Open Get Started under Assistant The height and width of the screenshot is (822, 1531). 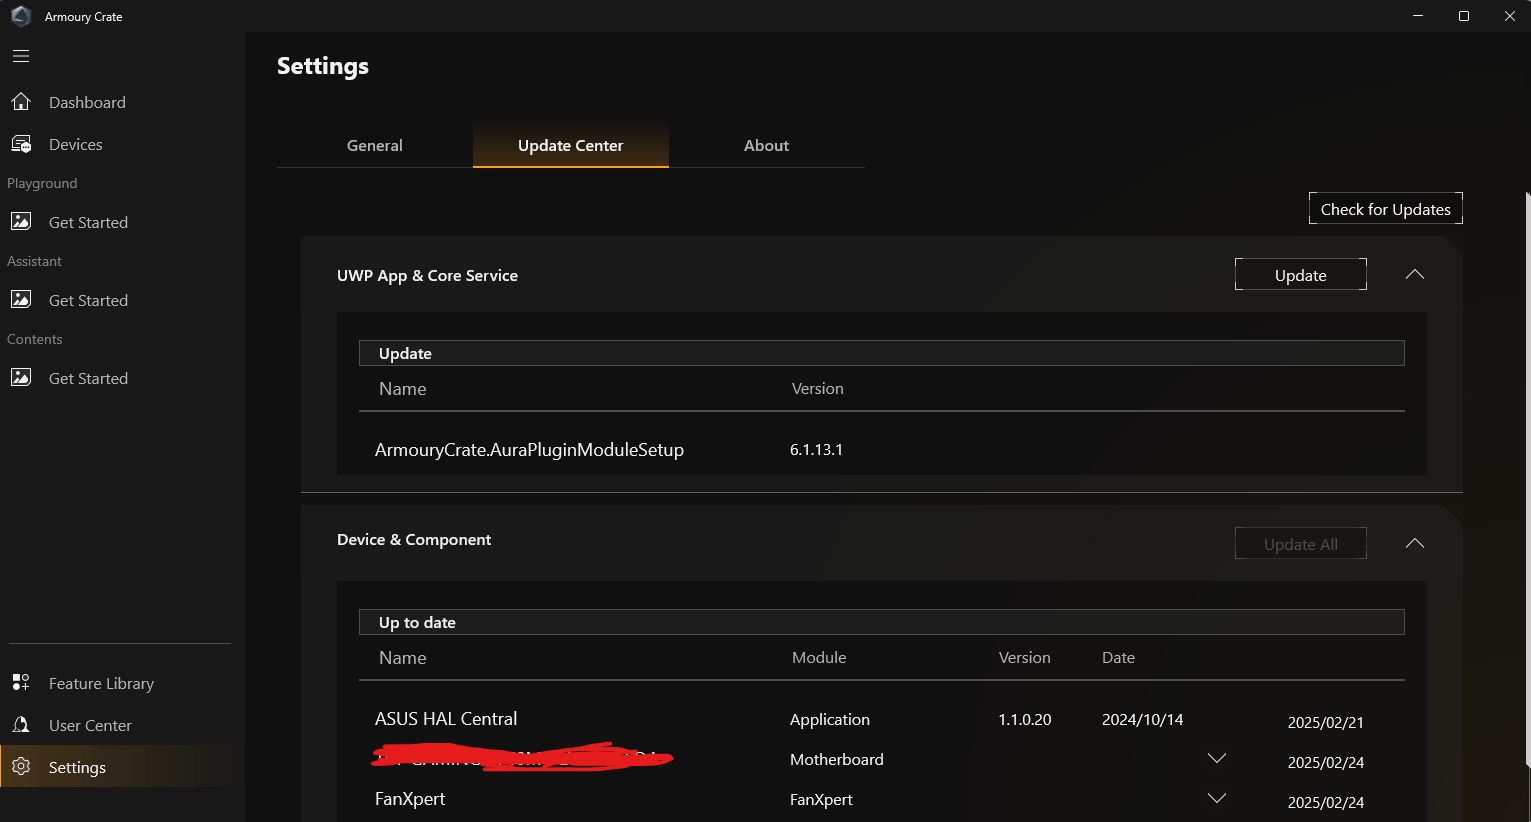tap(88, 299)
